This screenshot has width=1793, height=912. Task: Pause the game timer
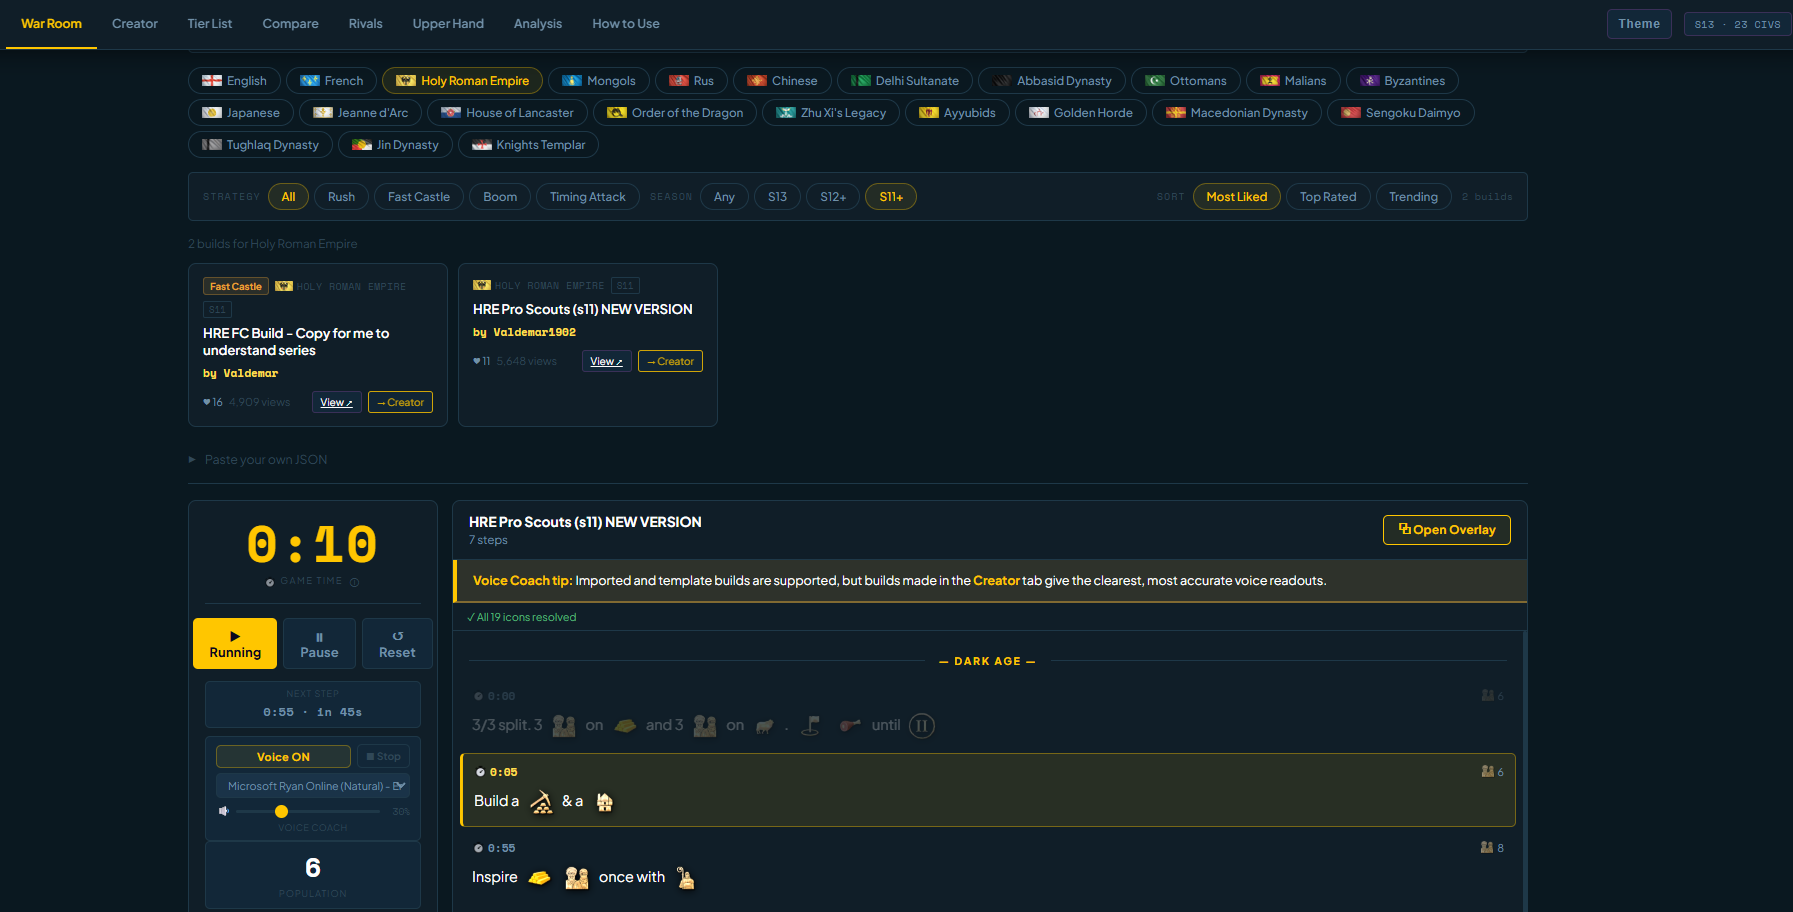click(319, 643)
